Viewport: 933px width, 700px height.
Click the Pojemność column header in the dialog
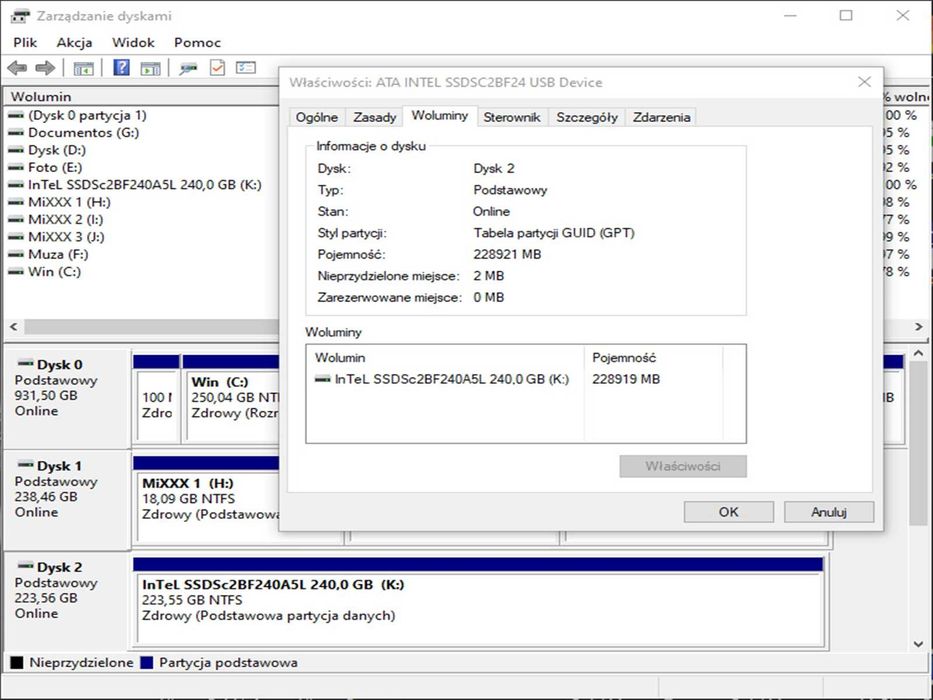pyautogui.click(x=653, y=358)
